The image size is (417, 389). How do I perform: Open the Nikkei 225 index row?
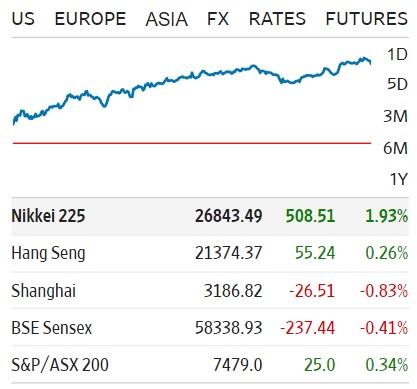coord(210,216)
